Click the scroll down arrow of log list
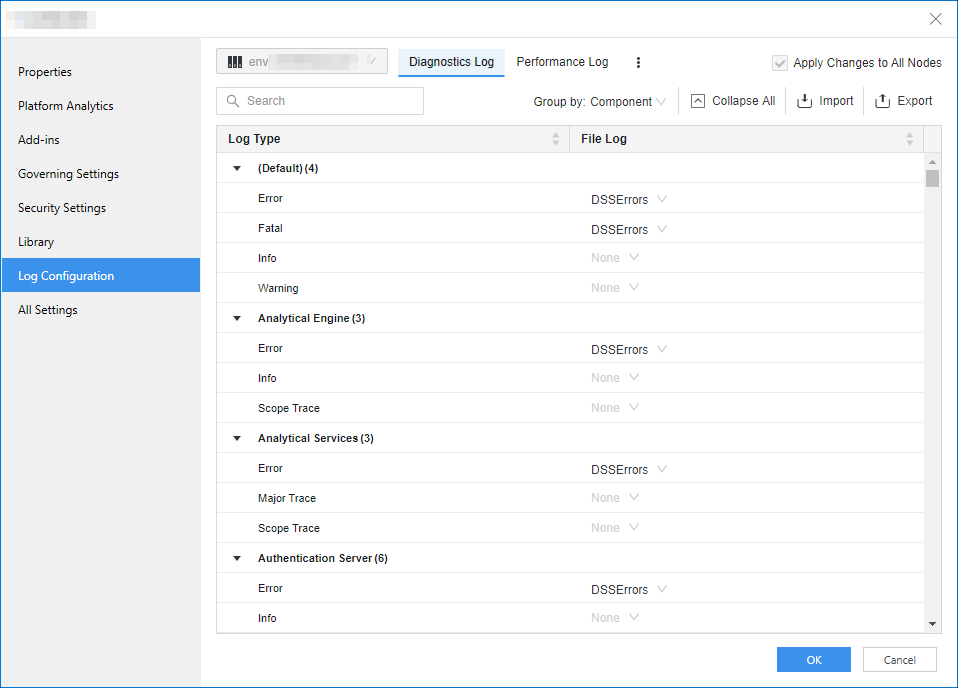 tap(932, 624)
